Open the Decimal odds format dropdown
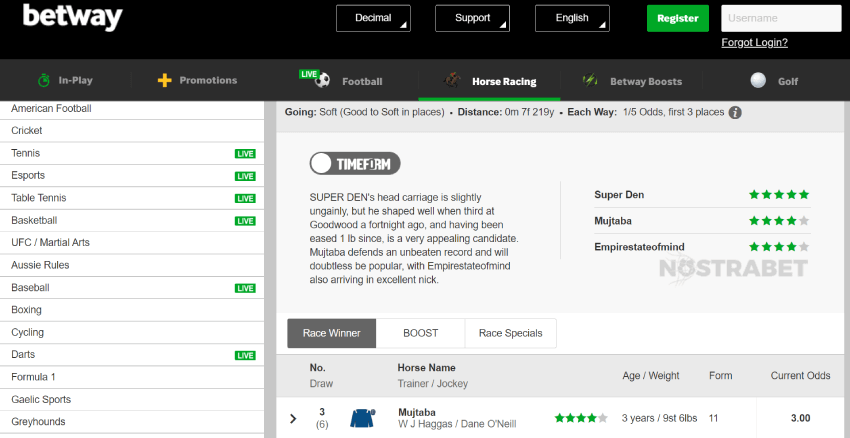The image size is (850, 438). tap(373, 18)
